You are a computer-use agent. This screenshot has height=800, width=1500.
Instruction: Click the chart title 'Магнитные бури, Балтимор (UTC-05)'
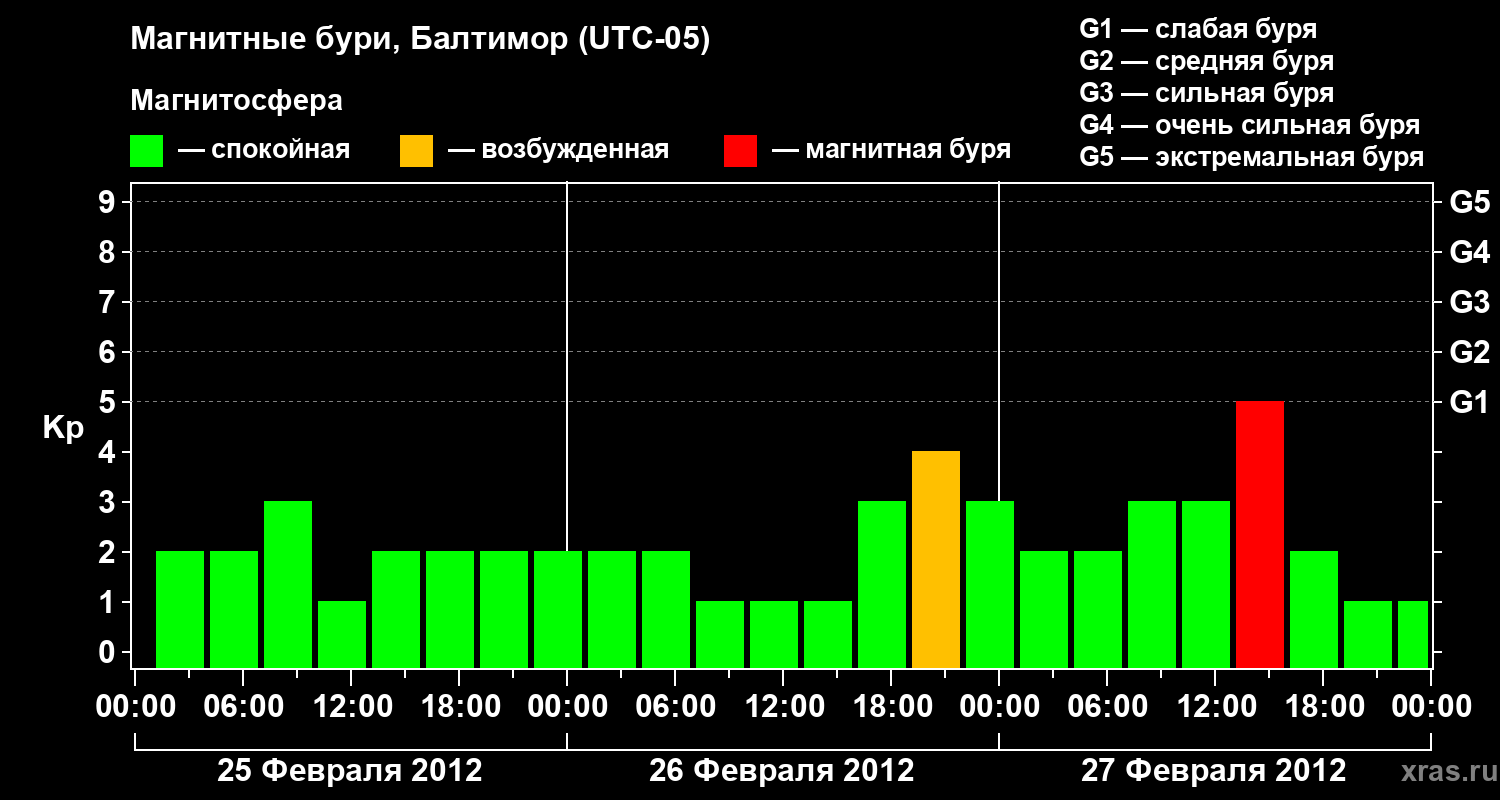[x=420, y=41]
